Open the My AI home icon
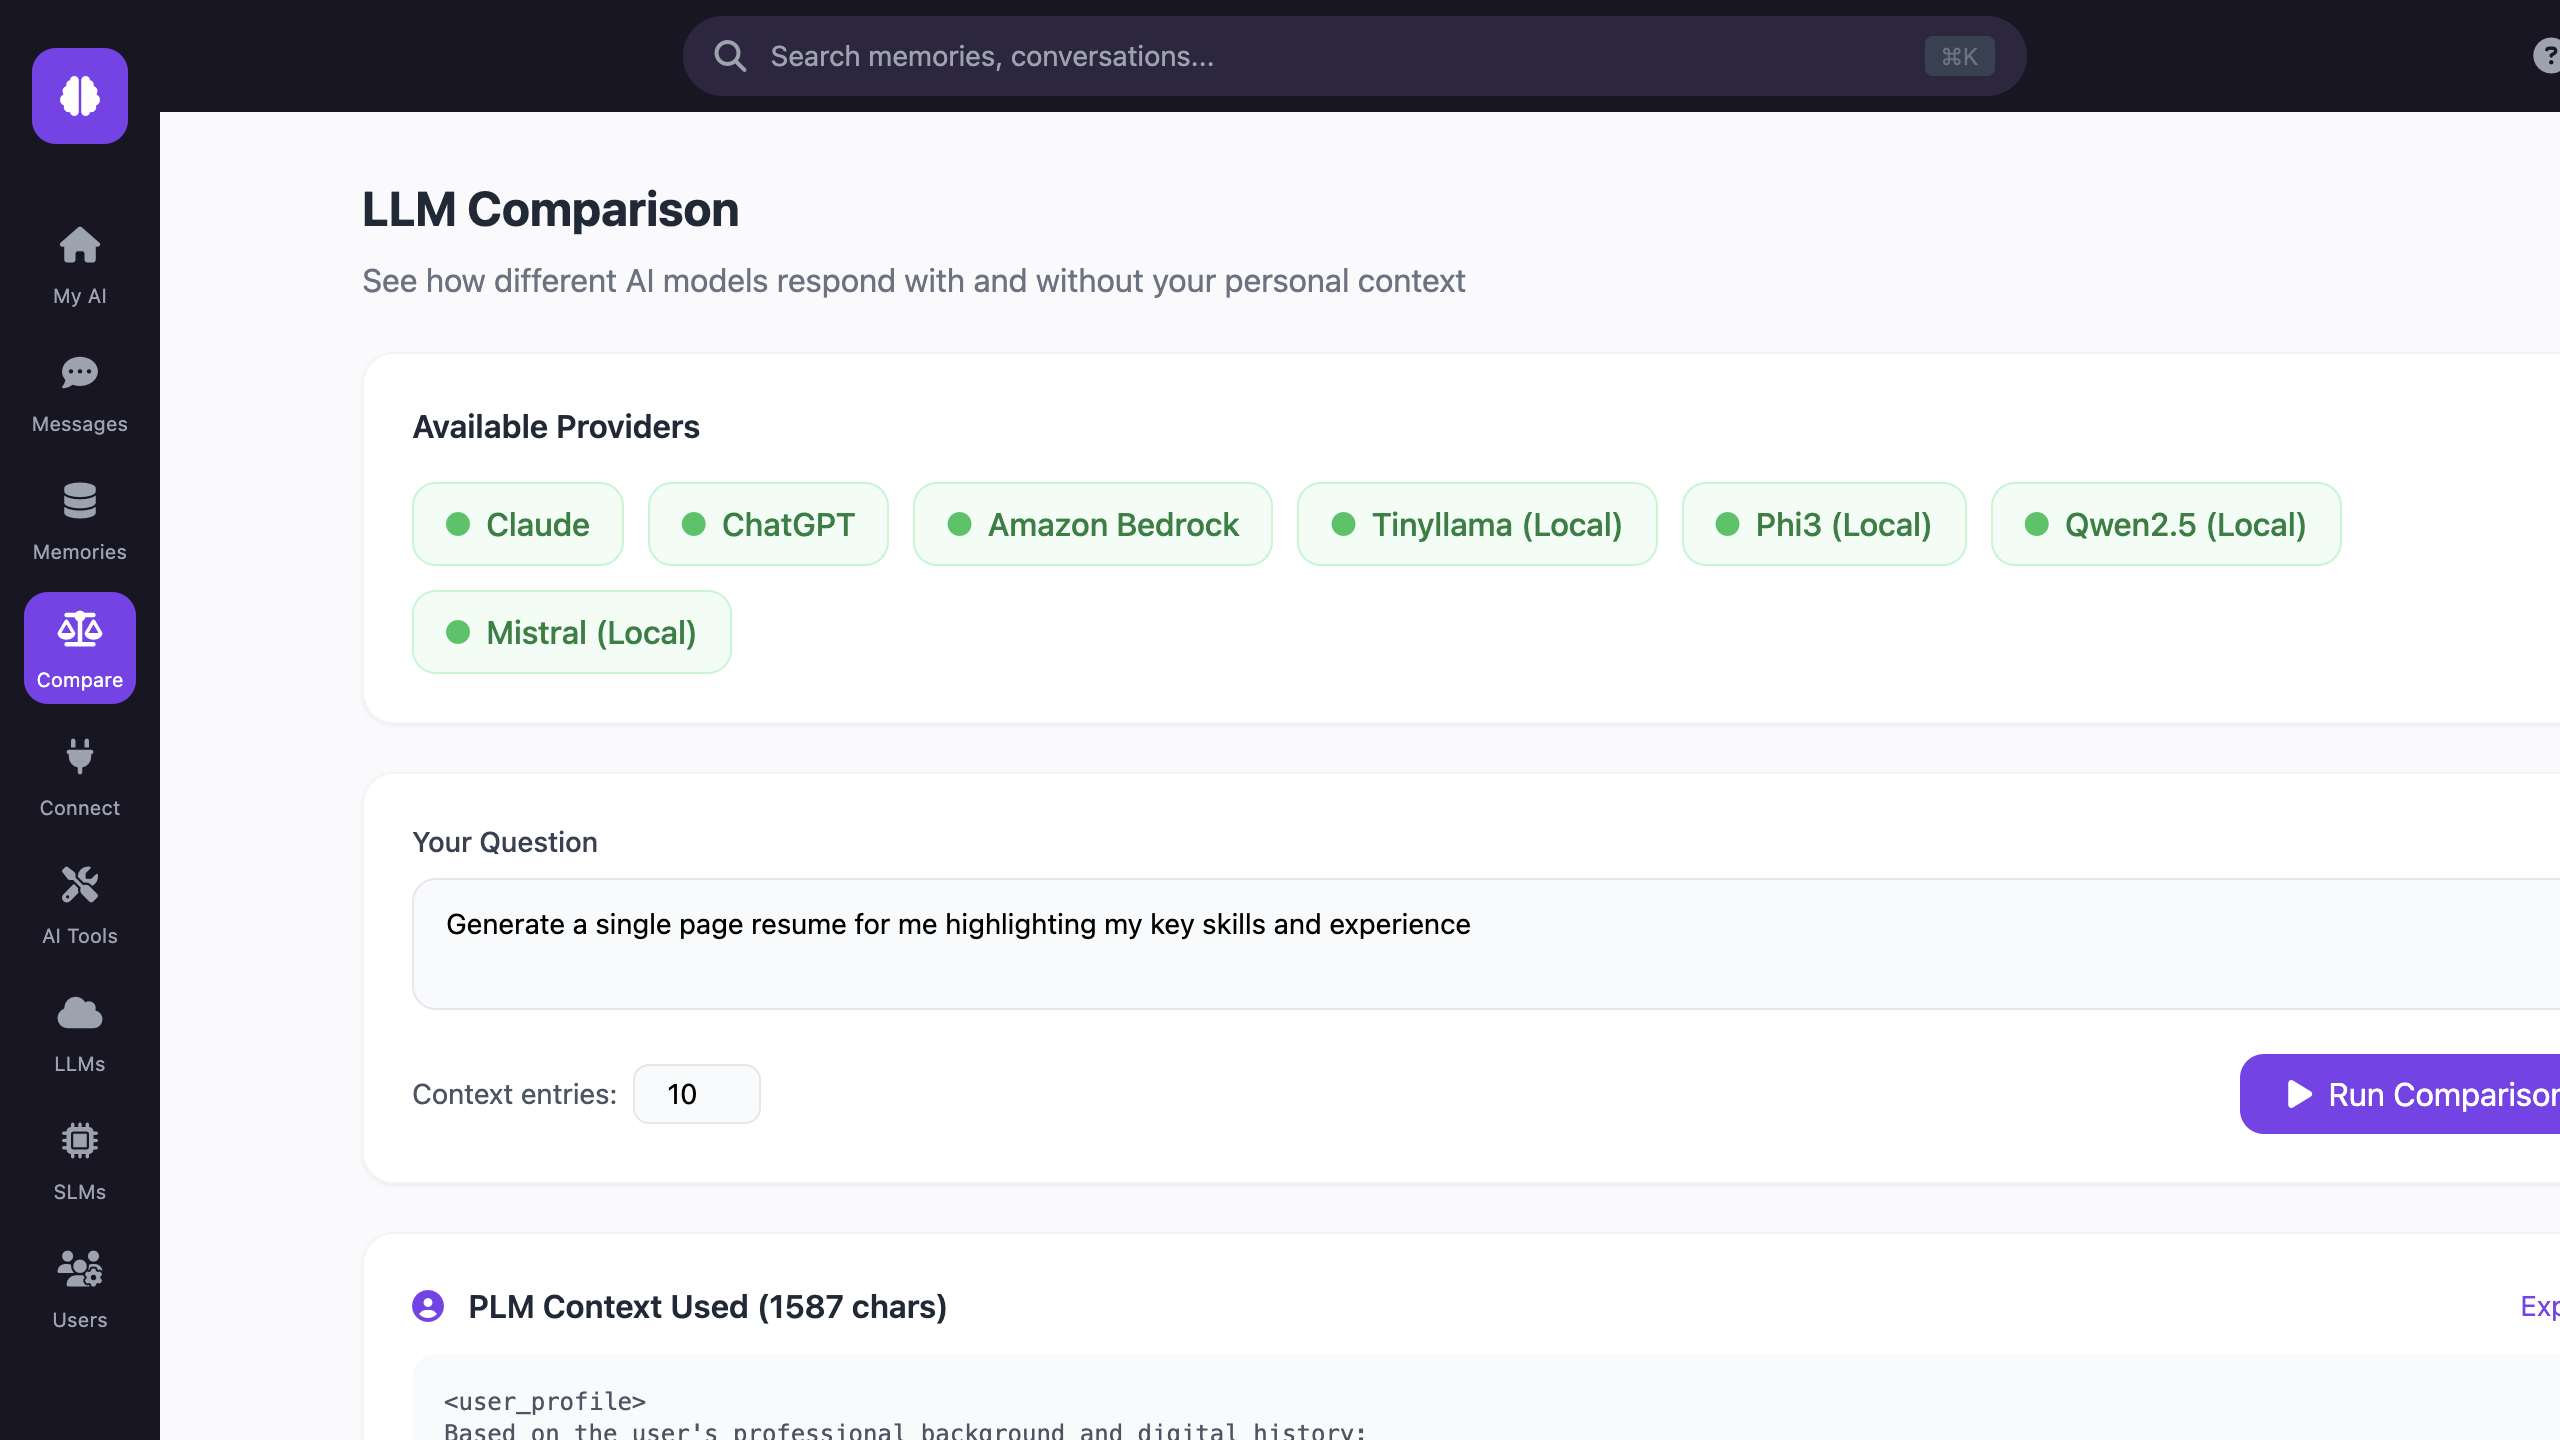The image size is (2560, 1440). [x=80, y=246]
